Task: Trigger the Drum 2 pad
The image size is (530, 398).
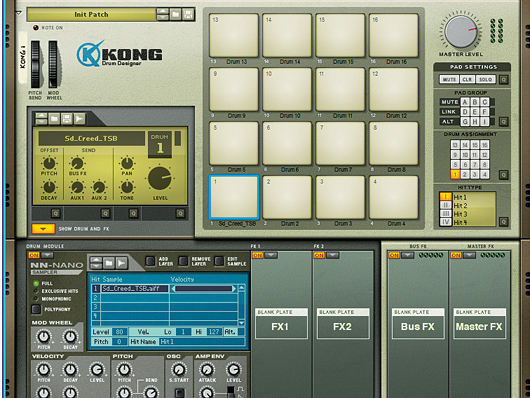Action: (x=287, y=197)
